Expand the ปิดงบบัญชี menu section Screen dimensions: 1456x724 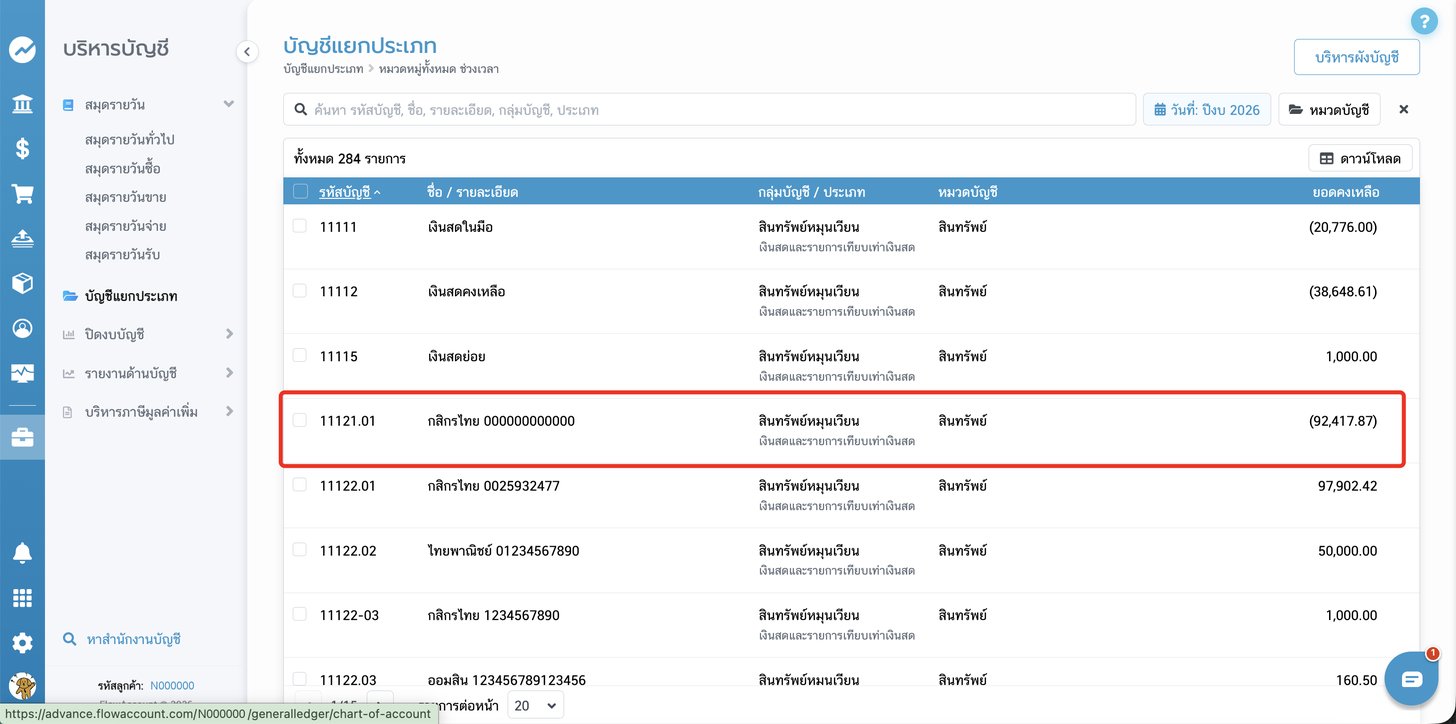pyautogui.click(x=148, y=334)
